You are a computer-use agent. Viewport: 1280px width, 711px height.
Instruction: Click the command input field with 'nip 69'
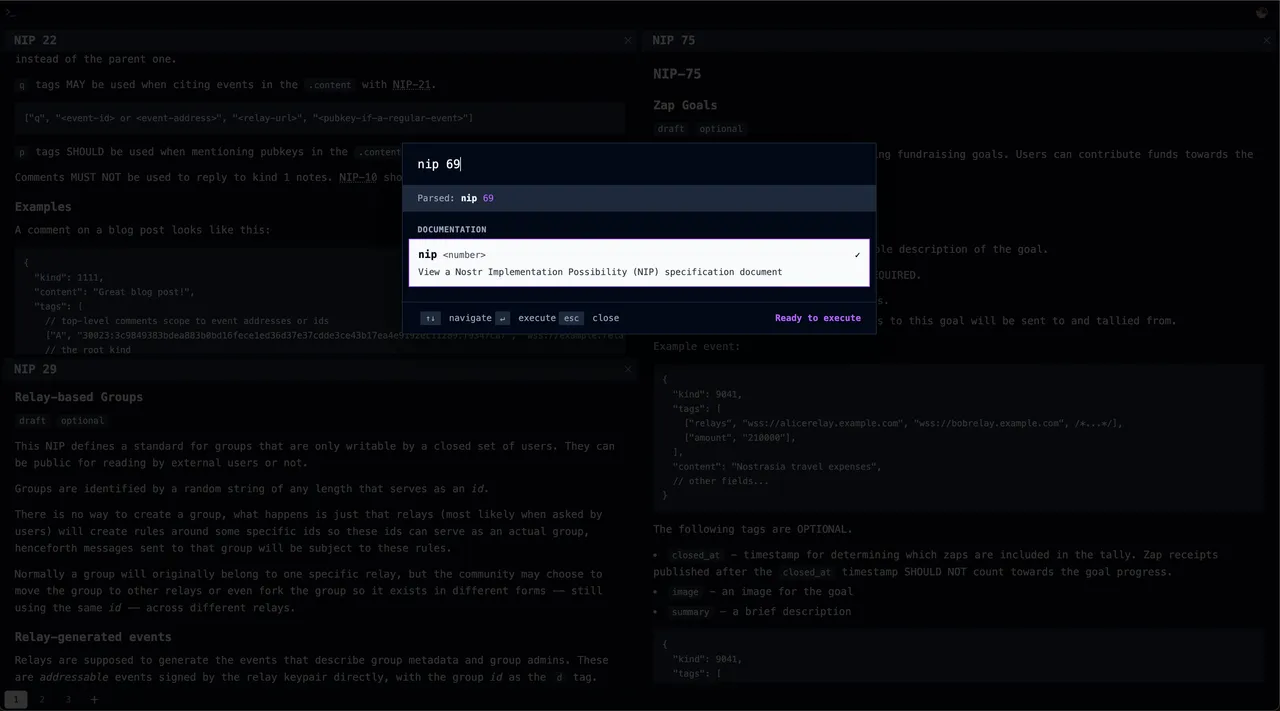coord(638,164)
